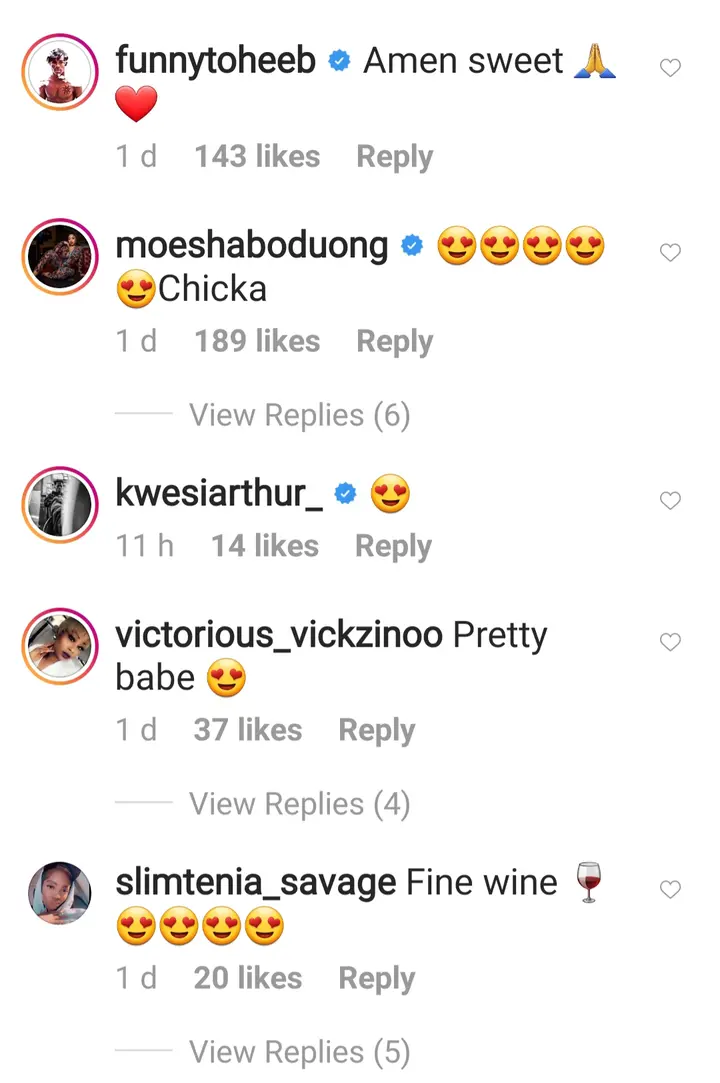Screen dimensions: 720x1083
Task: Open funnytoheeb's profile picture
Action: tap(59, 74)
